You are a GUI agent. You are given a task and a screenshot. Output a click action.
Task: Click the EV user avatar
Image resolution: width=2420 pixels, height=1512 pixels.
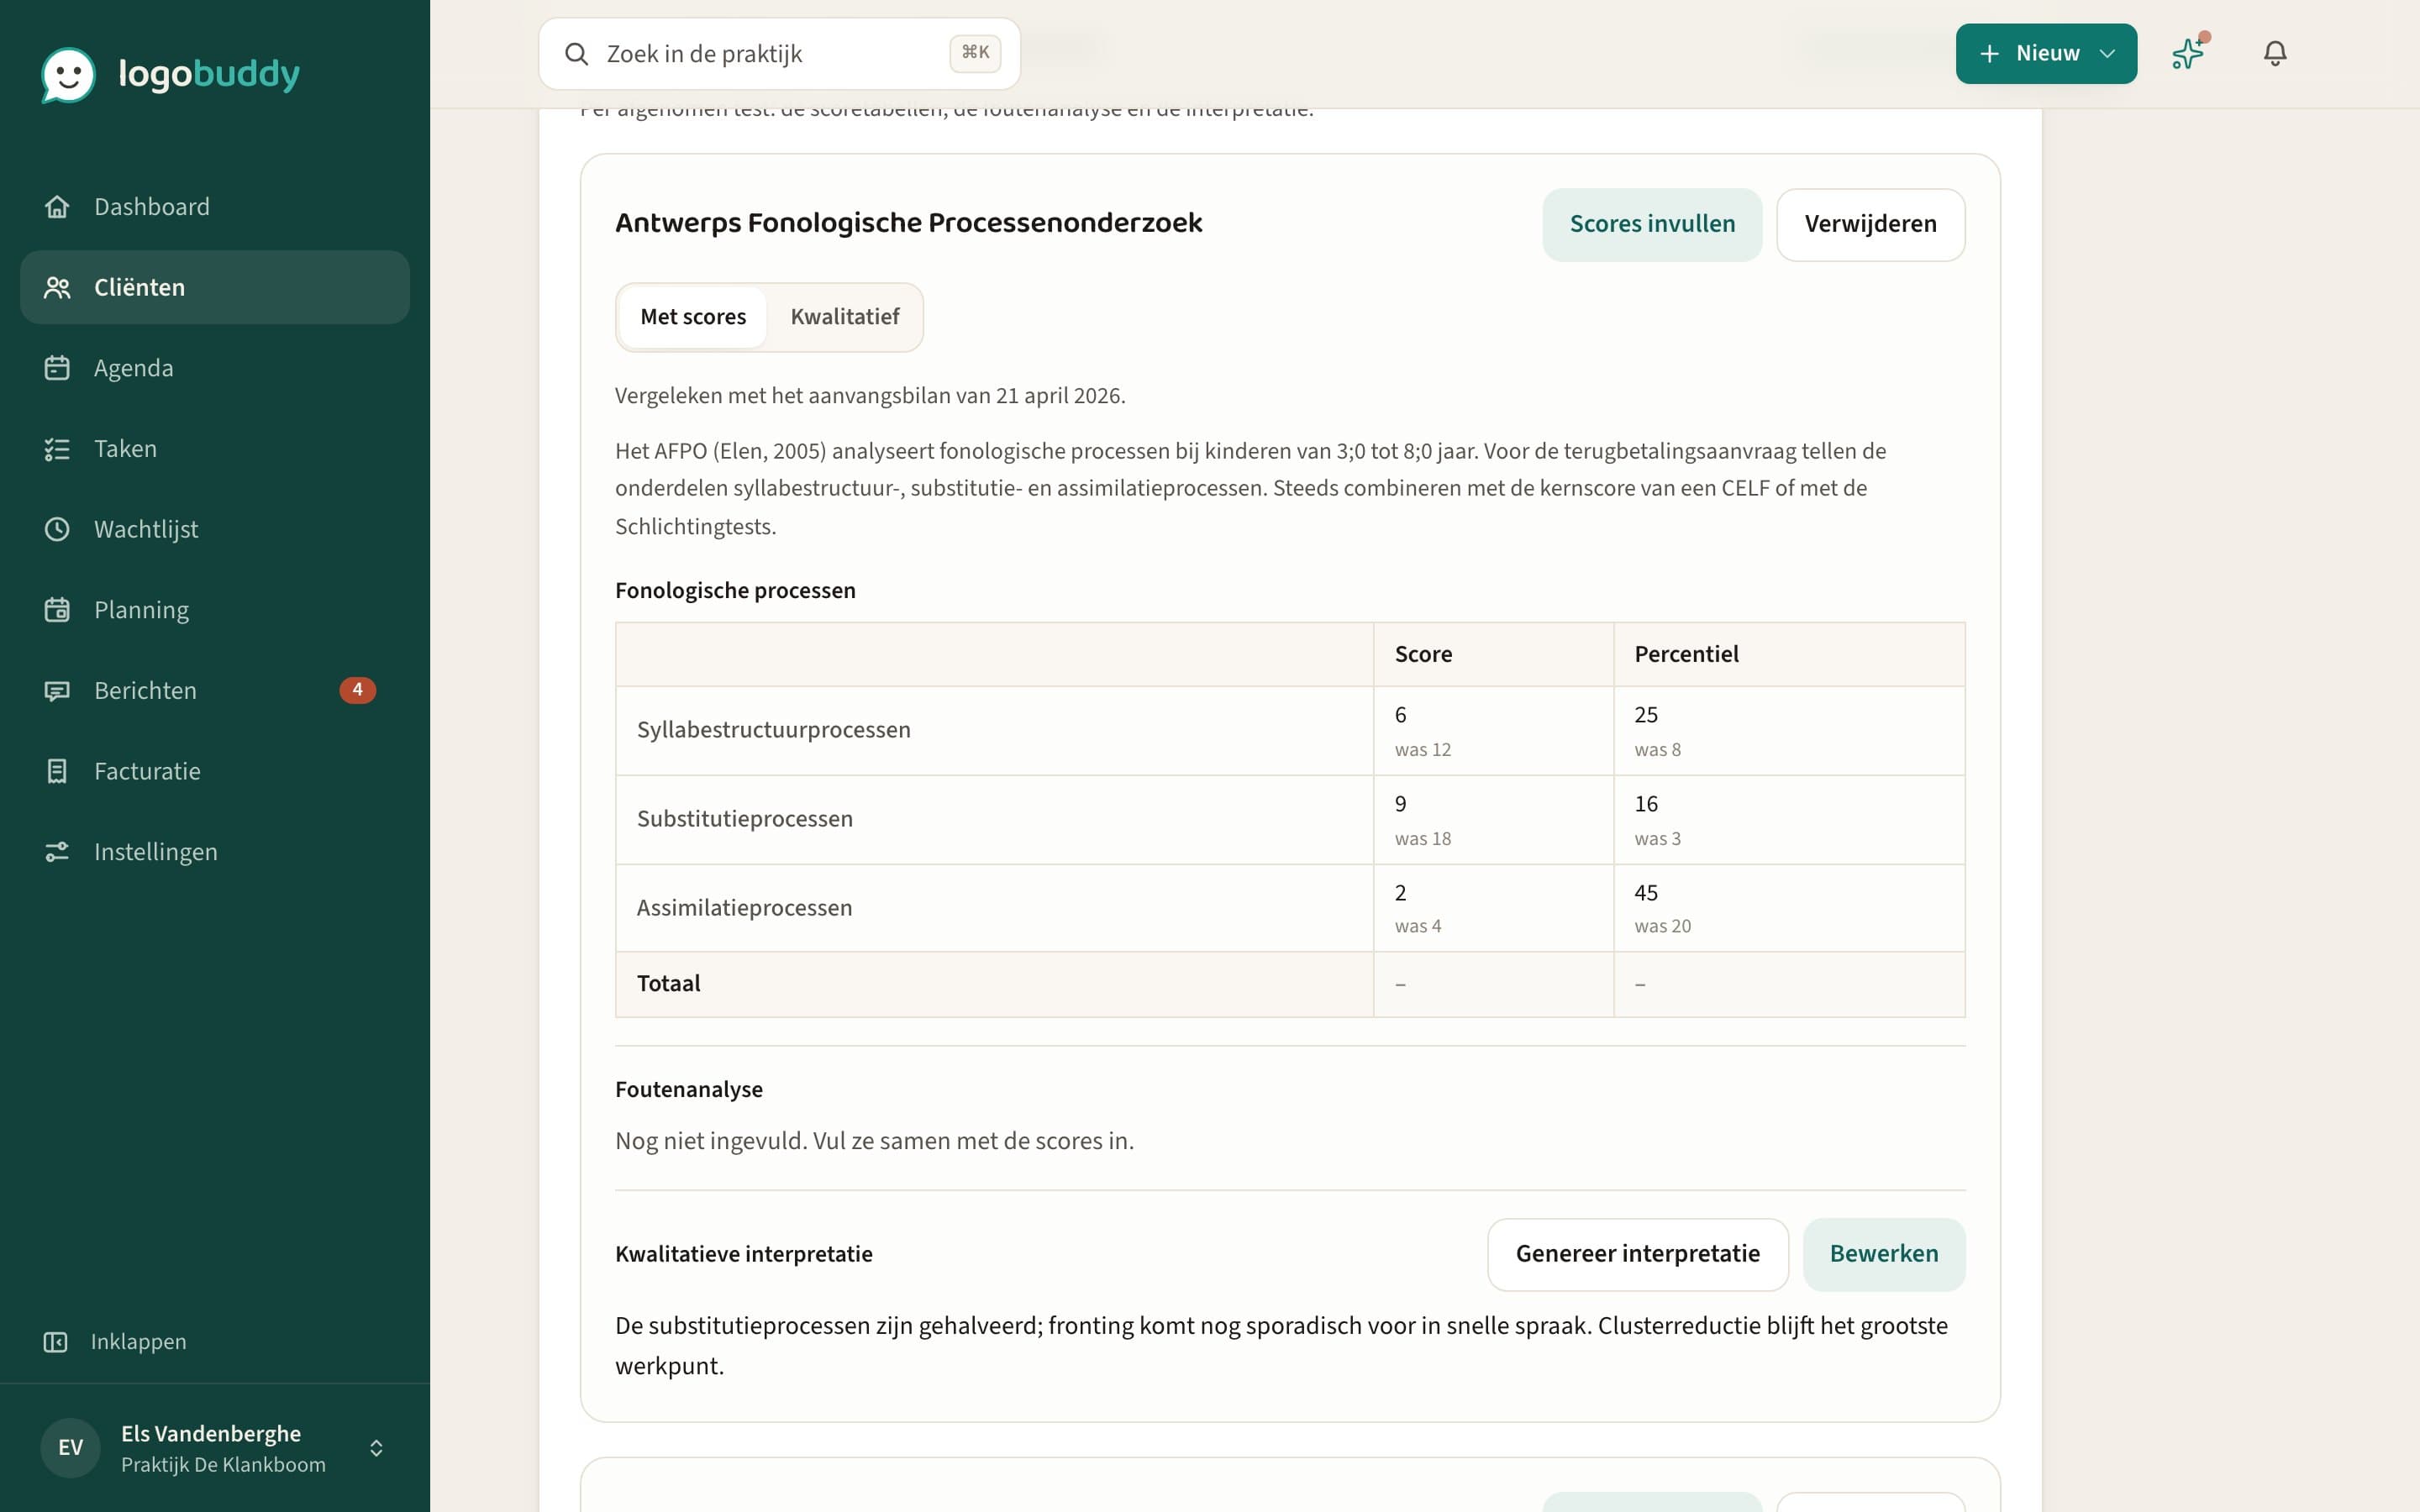(70, 1447)
